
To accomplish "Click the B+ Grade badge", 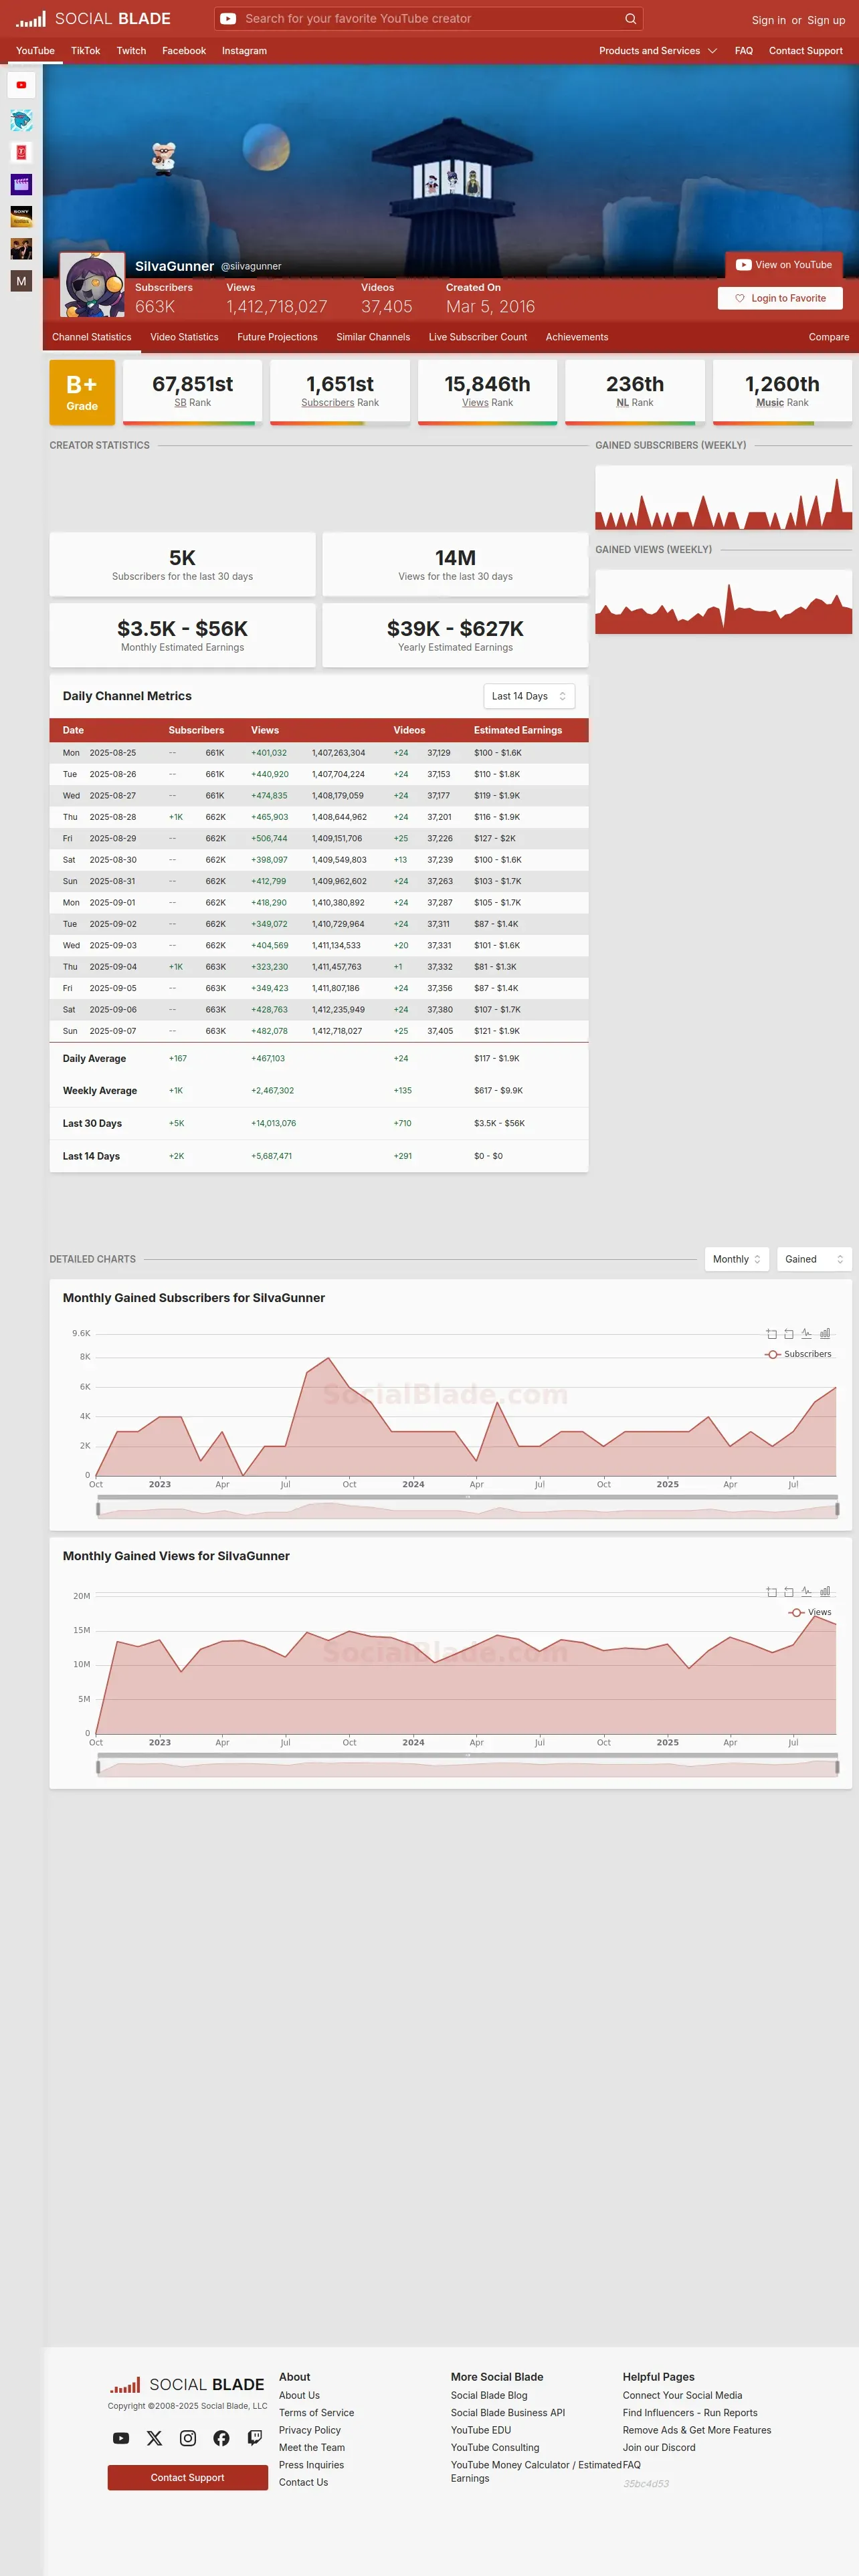I will [x=82, y=393].
